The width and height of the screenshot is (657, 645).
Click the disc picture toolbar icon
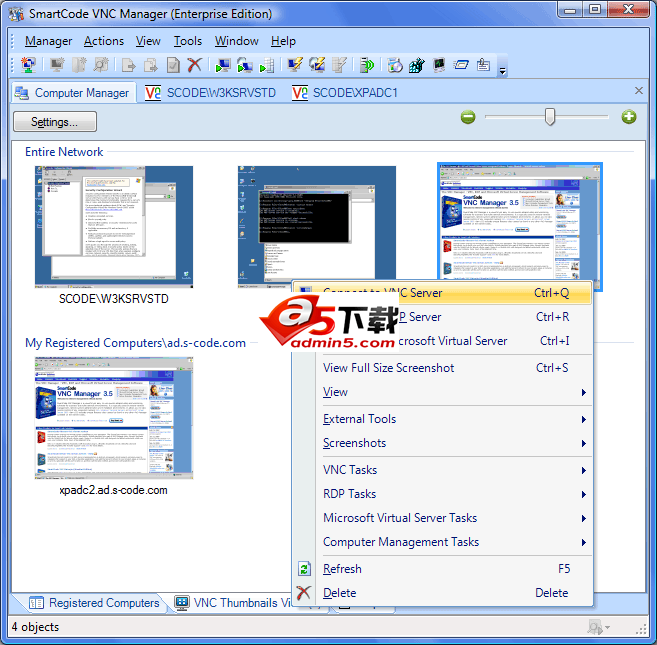tap(395, 65)
